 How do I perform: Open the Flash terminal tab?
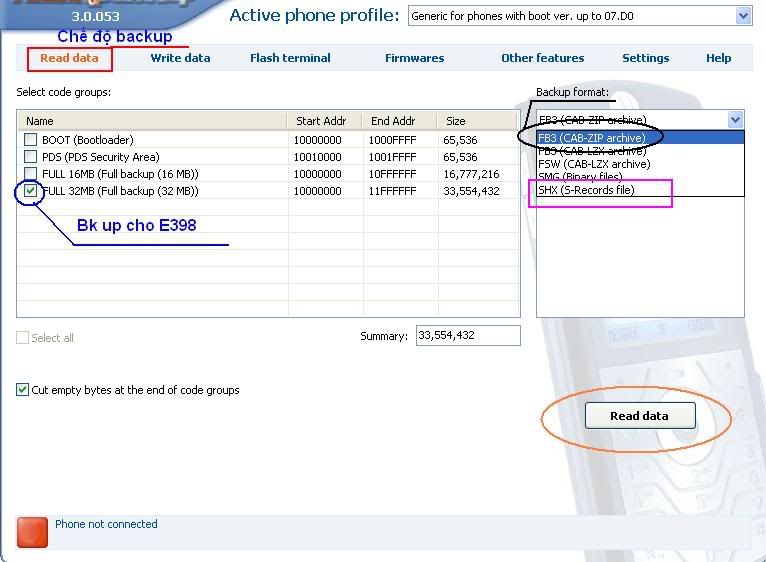(x=290, y=58)
